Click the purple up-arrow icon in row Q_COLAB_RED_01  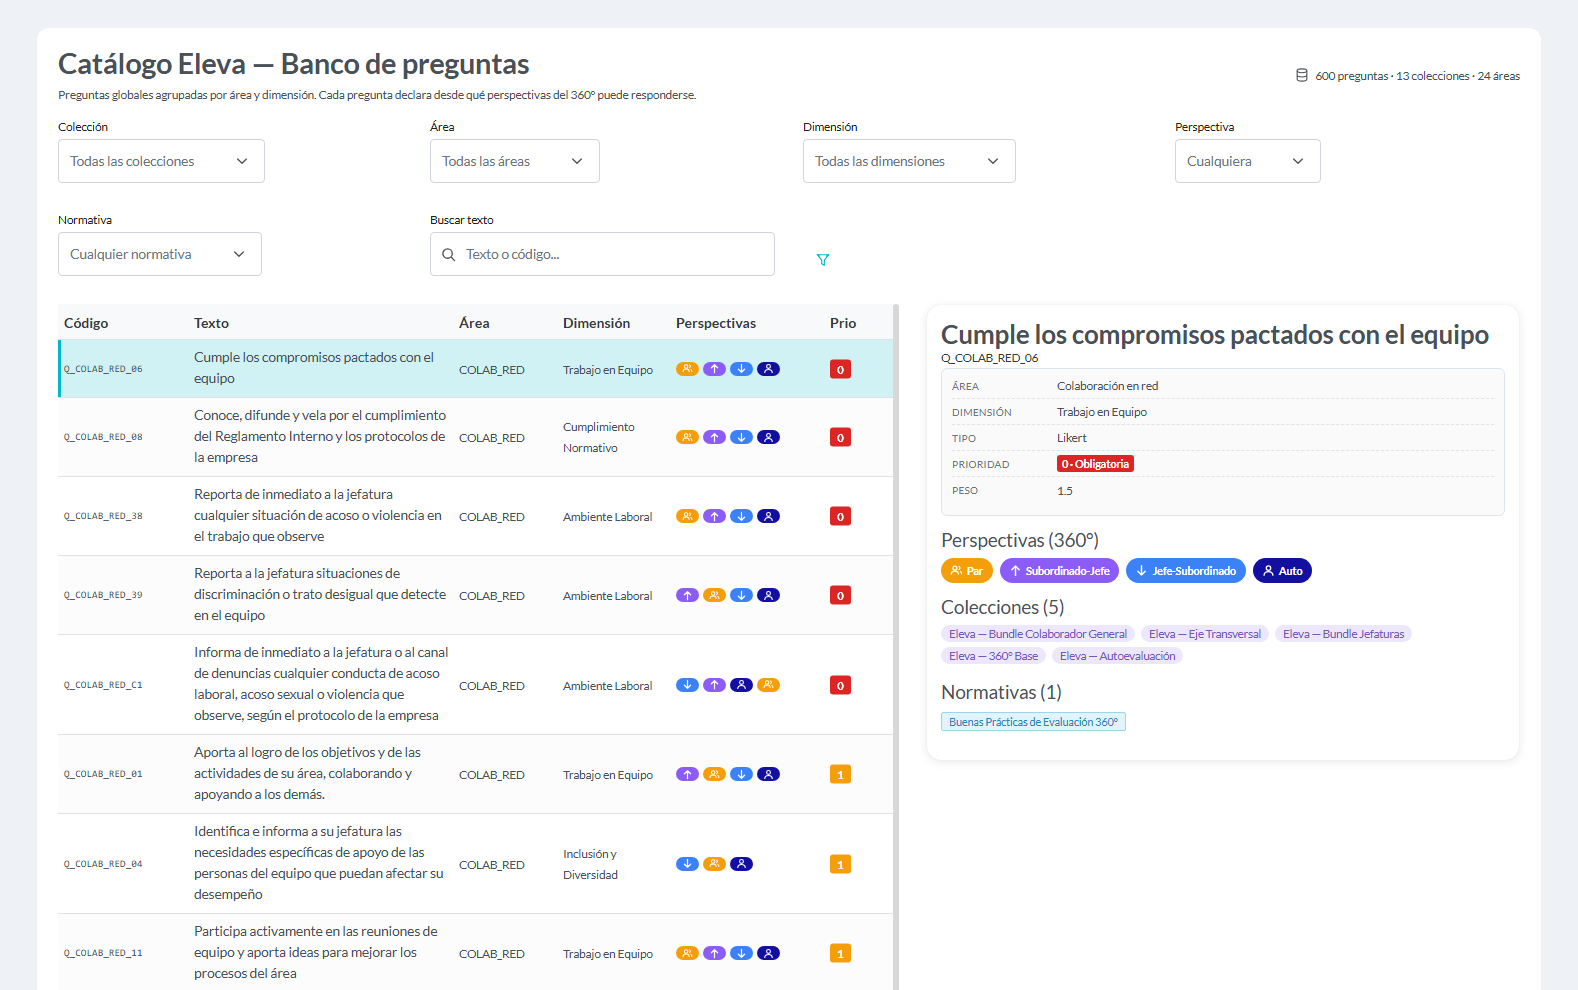tap(687, 774)
